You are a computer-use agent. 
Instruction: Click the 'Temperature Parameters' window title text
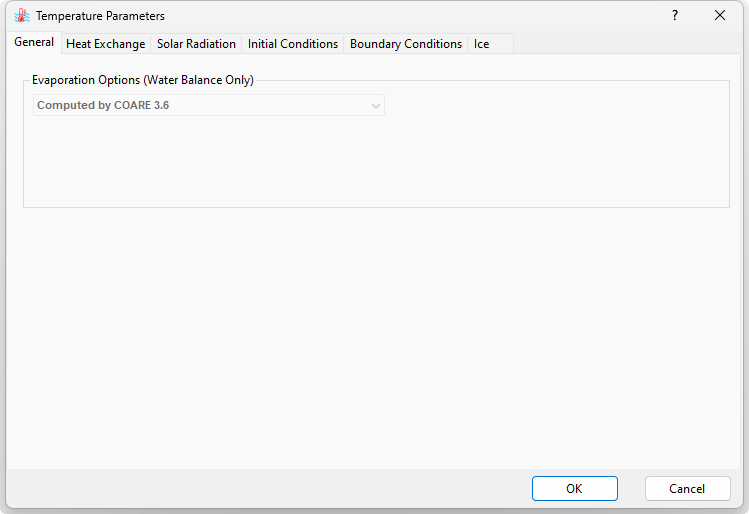point(101,16)
